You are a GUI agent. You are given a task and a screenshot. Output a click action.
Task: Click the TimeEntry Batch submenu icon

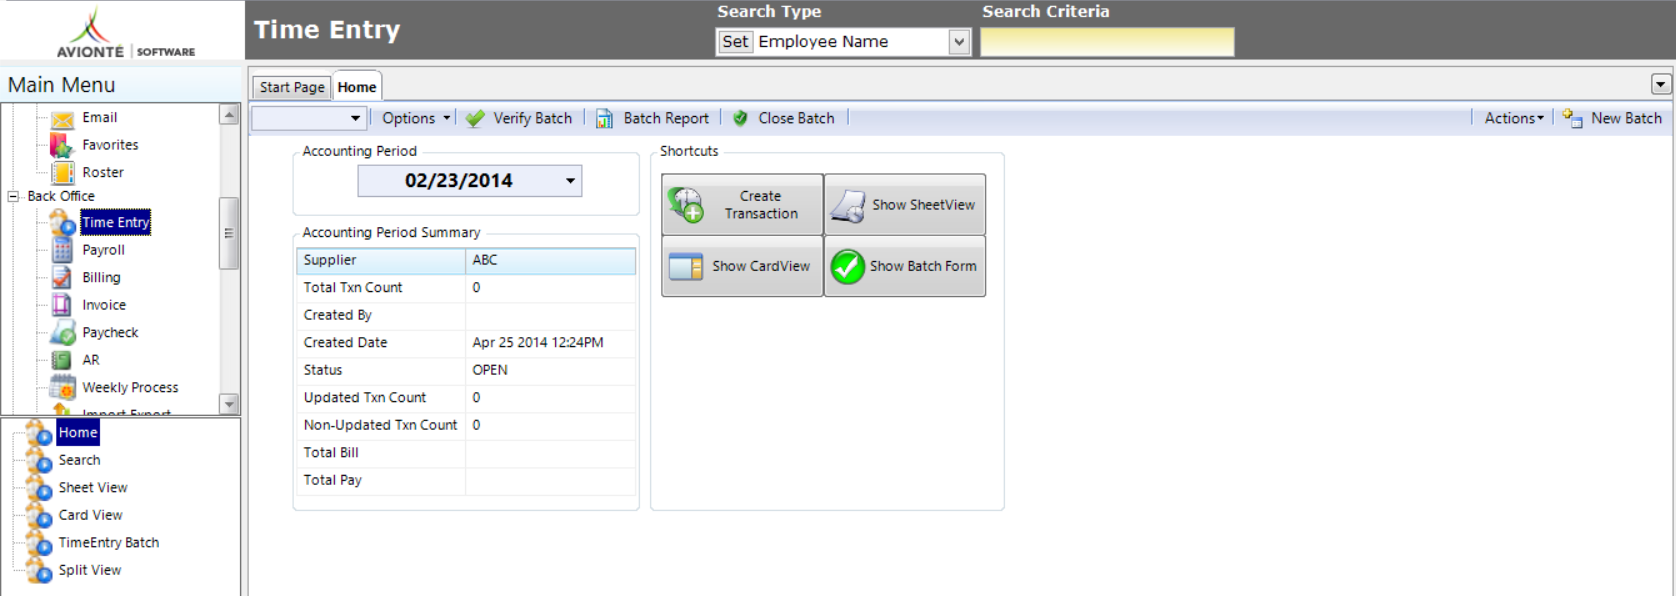[x=40, y=543]
